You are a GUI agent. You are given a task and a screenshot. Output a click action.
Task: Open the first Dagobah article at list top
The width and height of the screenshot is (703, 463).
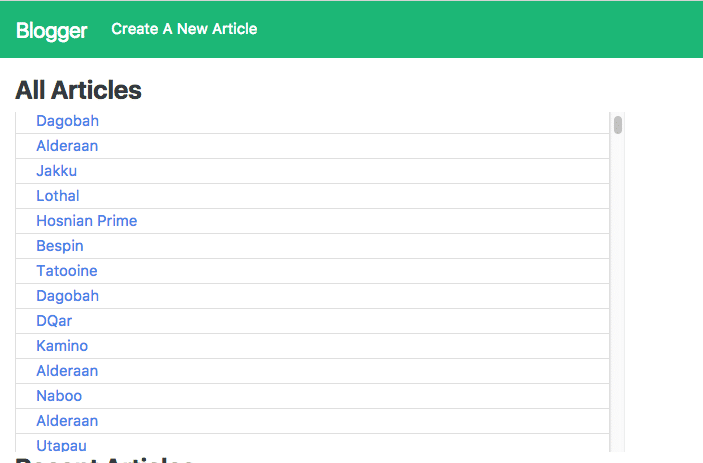click(x=67, y=121)
